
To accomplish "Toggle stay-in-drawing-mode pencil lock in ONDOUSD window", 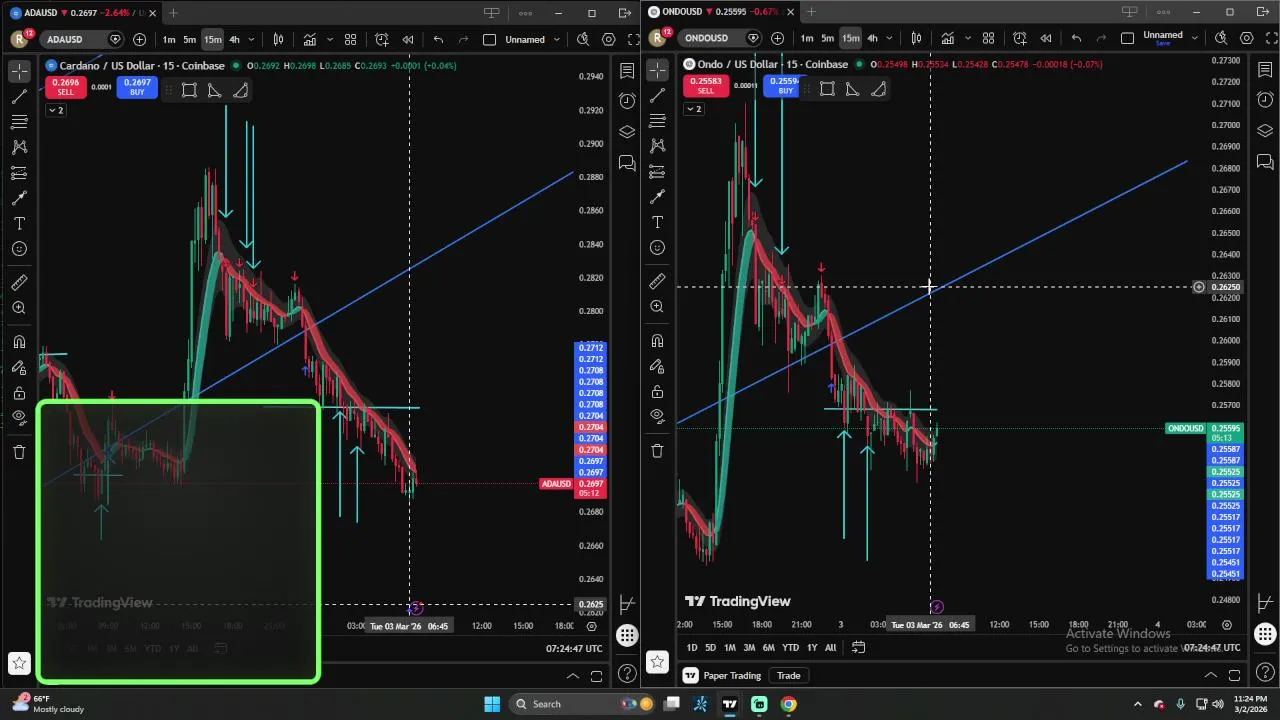I will pyautogui.click(x=657, y=367).
